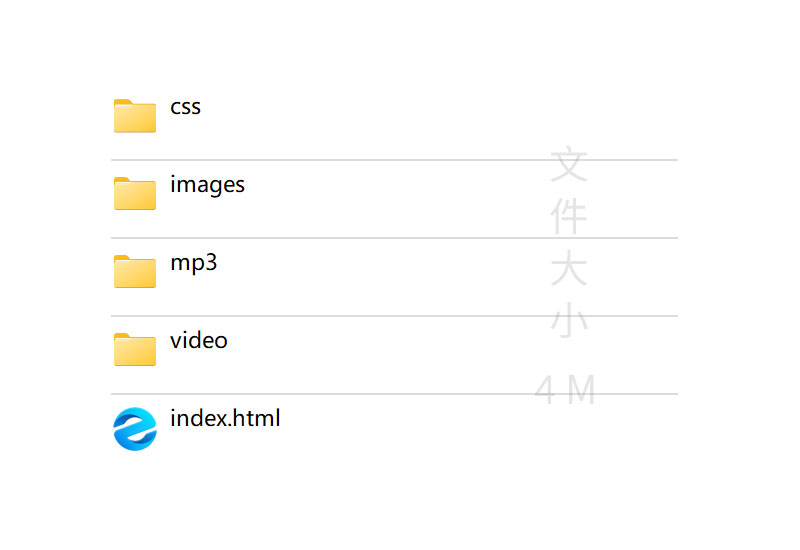Select the images folder icon

coord(135,193)
